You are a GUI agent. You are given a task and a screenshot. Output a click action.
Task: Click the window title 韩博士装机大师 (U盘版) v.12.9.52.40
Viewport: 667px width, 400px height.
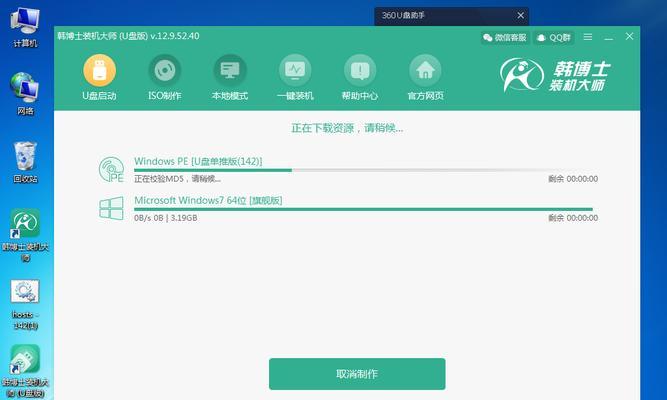click(x=128, y=36)
